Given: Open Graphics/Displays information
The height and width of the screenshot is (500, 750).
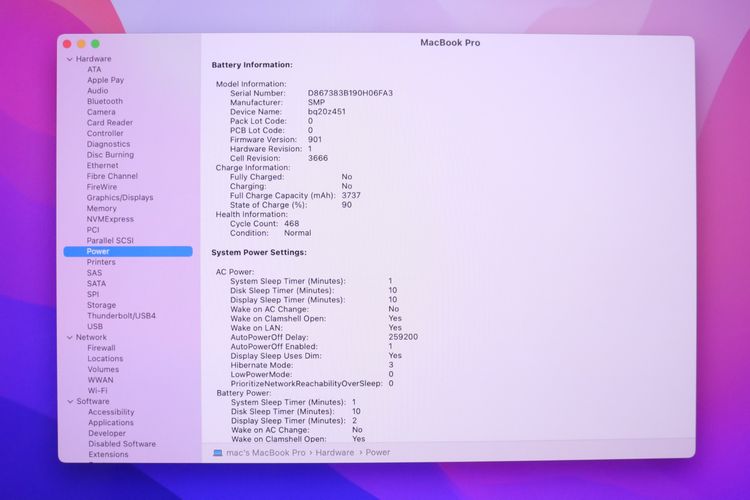Looking at the screenshot, I should click(x=120, y=198).
